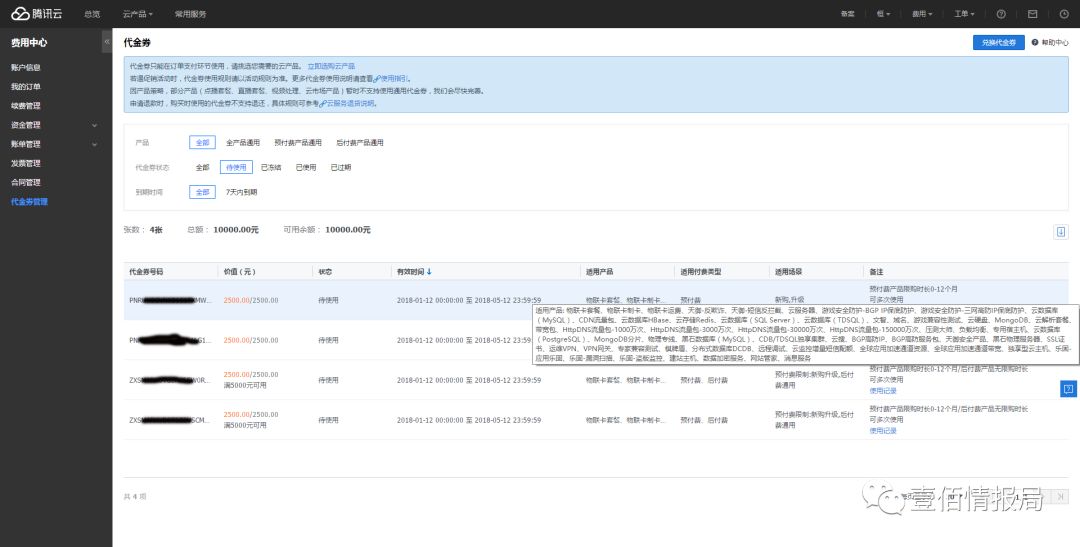
Task: Click the first PNR voucher code cell
Action: pyautogui.click(x=171, y=300)
